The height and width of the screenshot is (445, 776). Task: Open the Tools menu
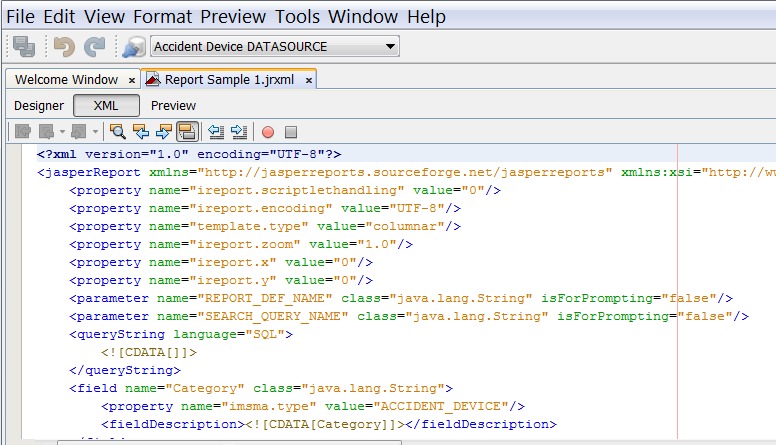tap(298, 17)
